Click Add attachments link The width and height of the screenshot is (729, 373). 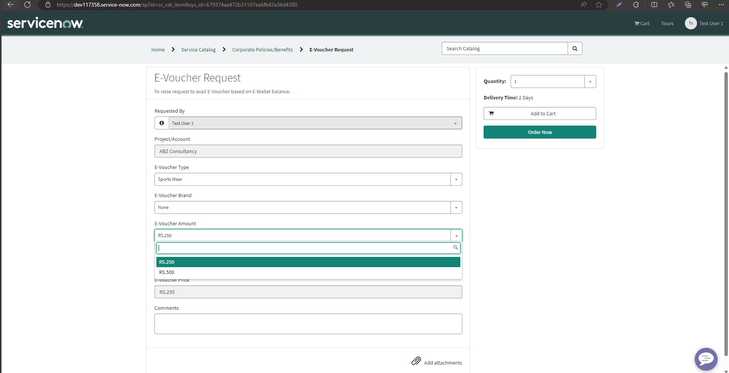[443, 363]
